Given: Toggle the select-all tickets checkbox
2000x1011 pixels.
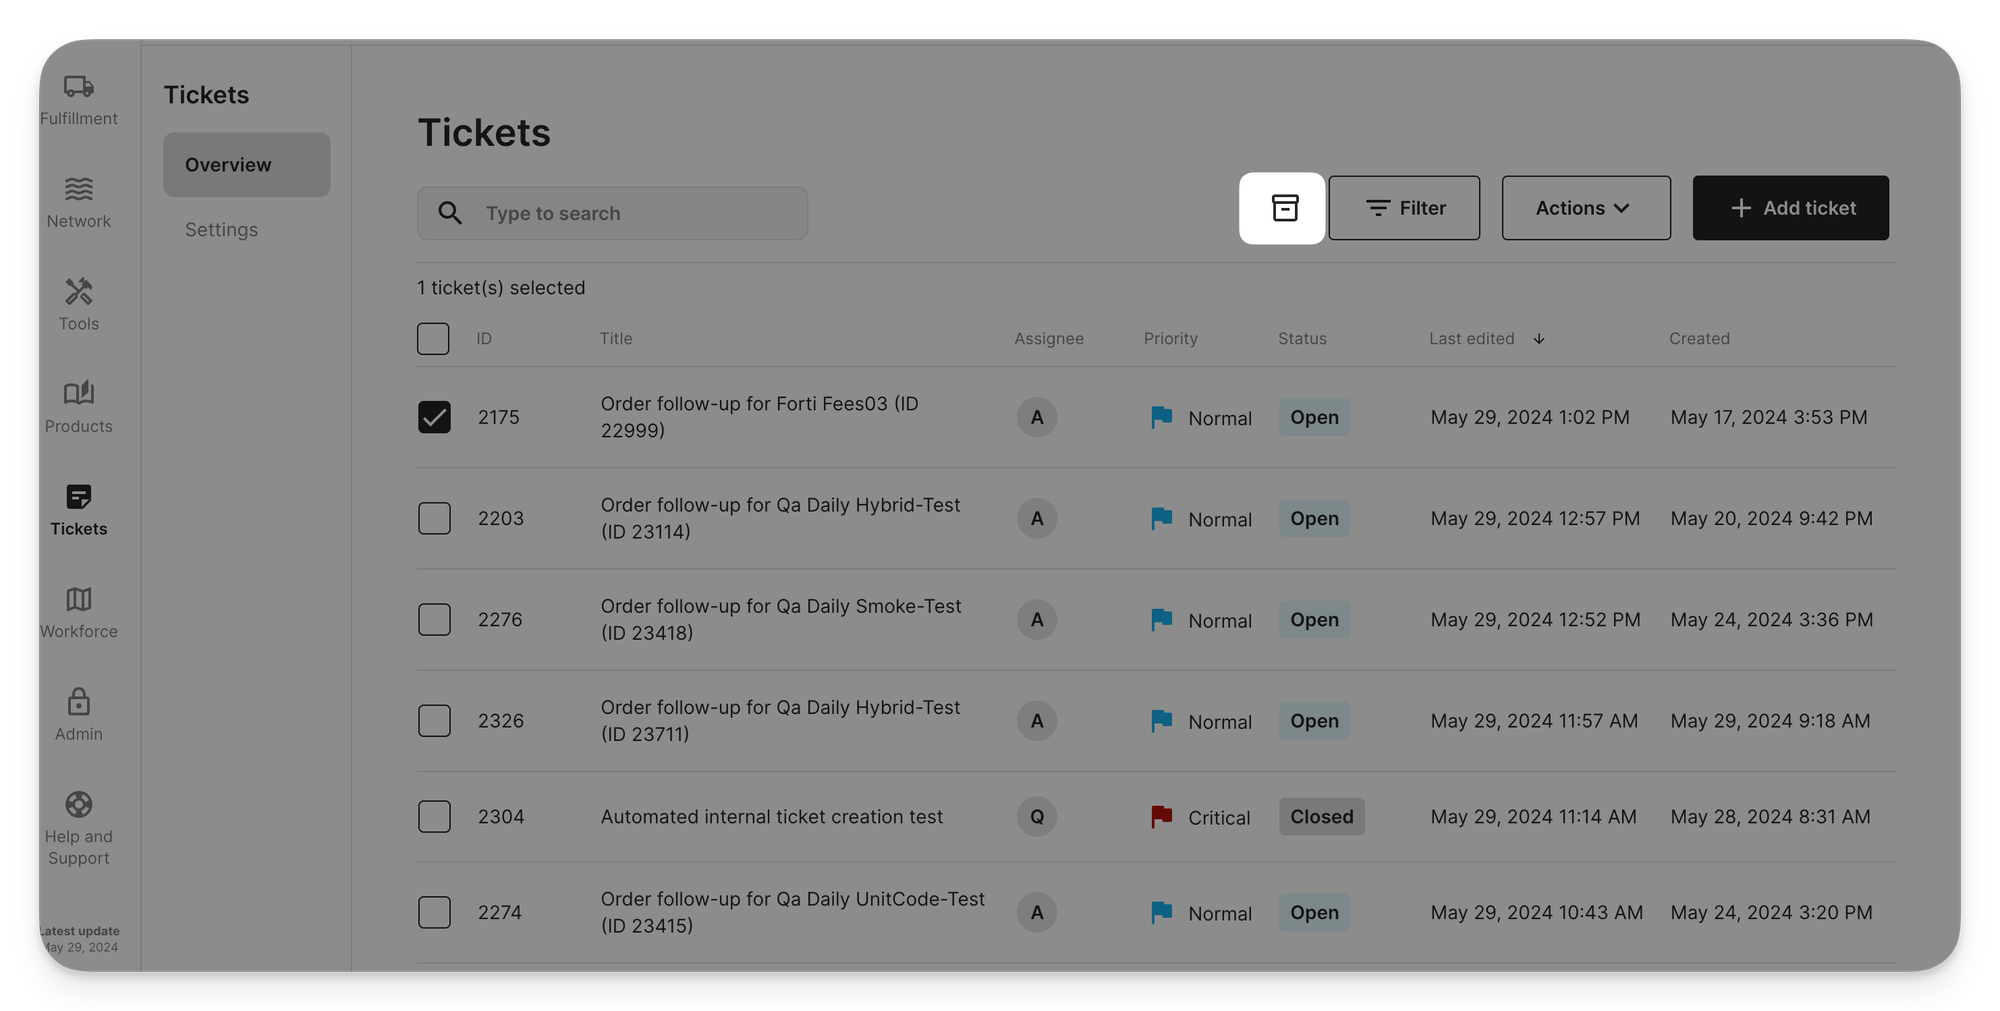Looking at the screenshot, I should point(433,339).
